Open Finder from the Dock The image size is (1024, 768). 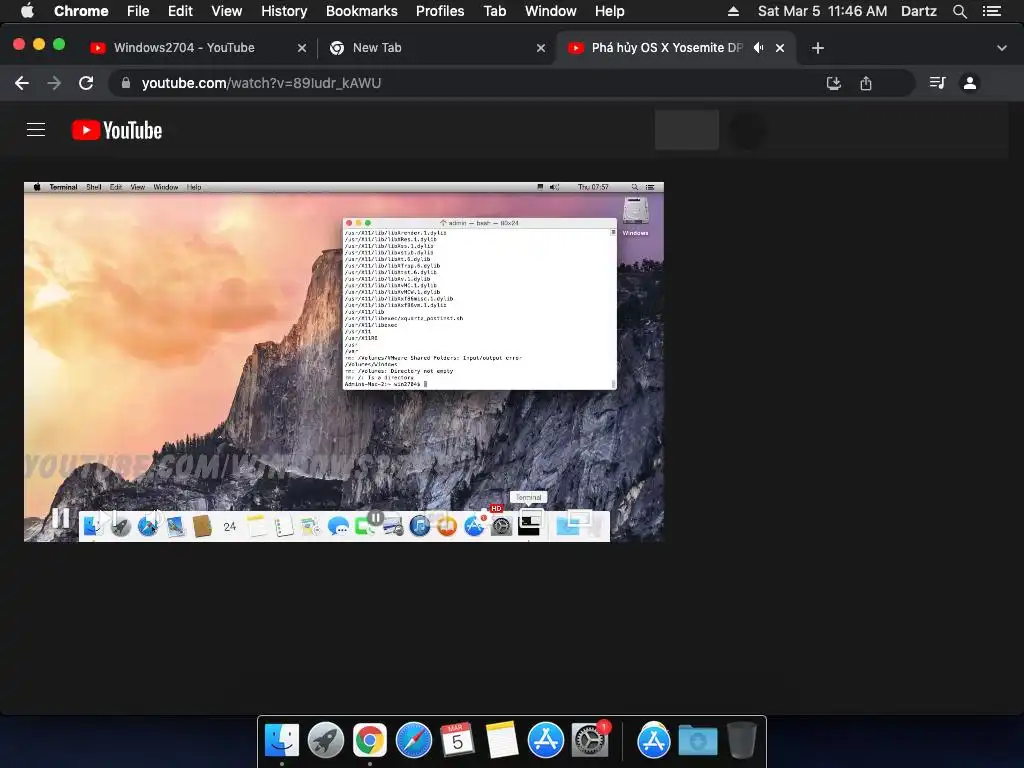point(282,740)
